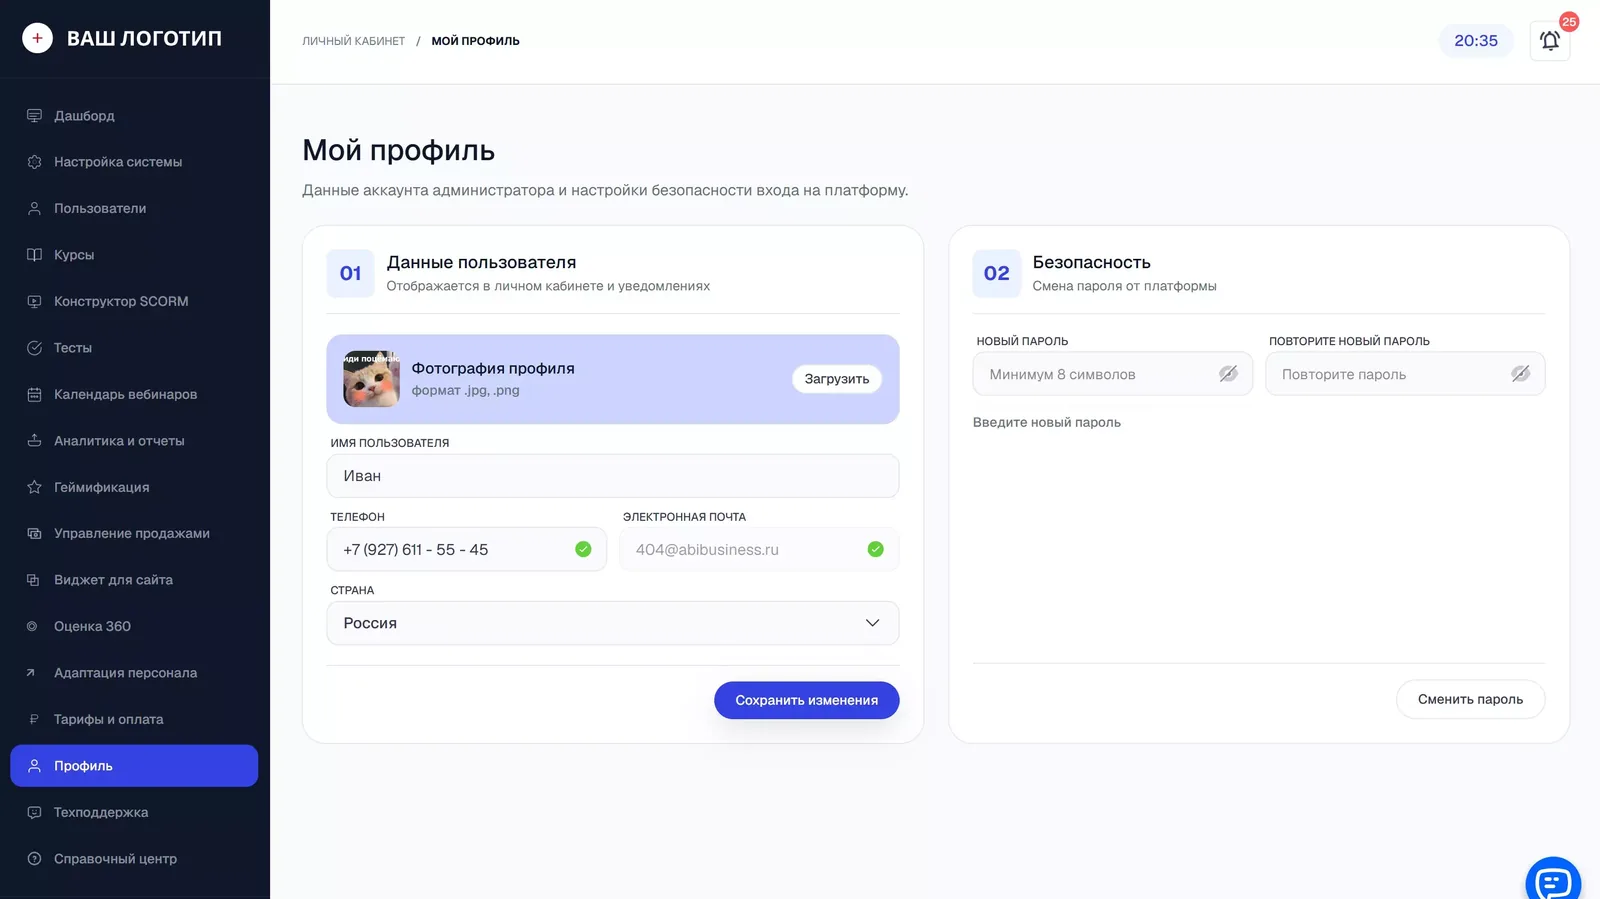Open notifications bell with 25 badge
1600x899 pixels.
(1549, 41)
